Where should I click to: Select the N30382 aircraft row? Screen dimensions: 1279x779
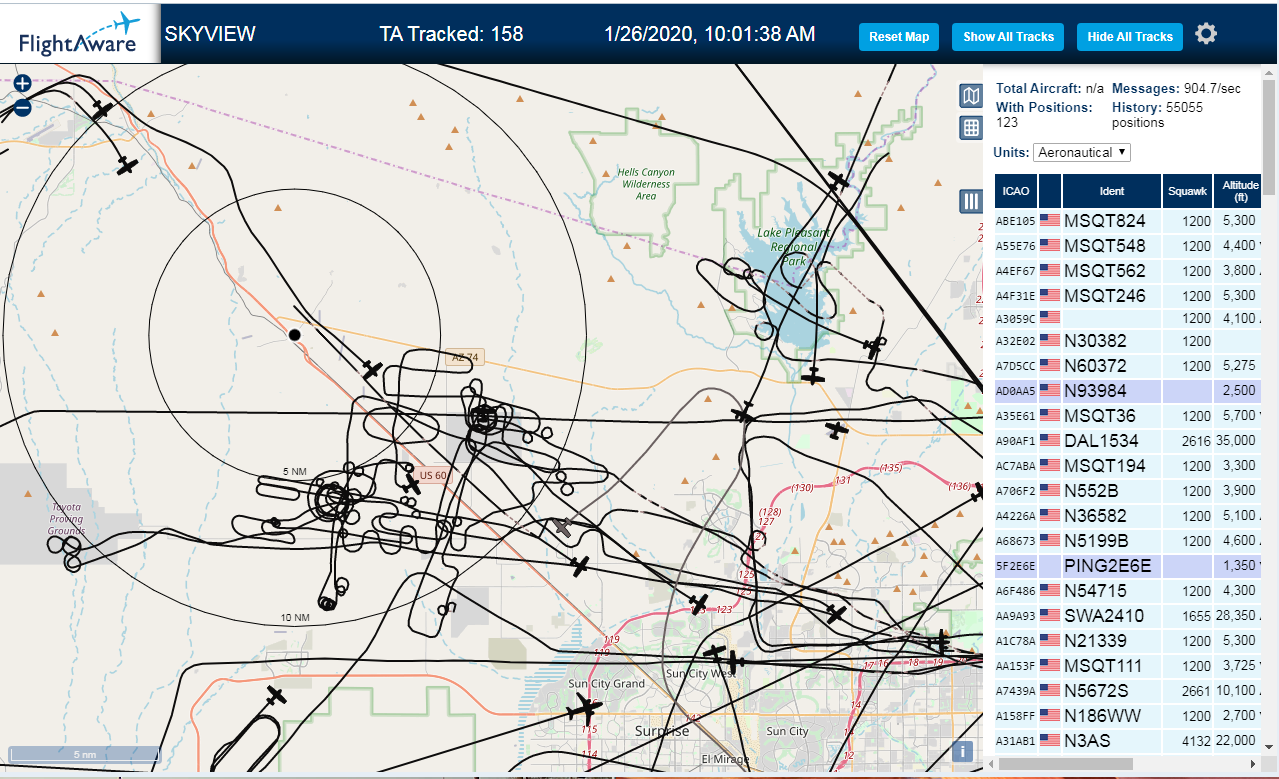pyautogui.click(x=1128, y=341)
